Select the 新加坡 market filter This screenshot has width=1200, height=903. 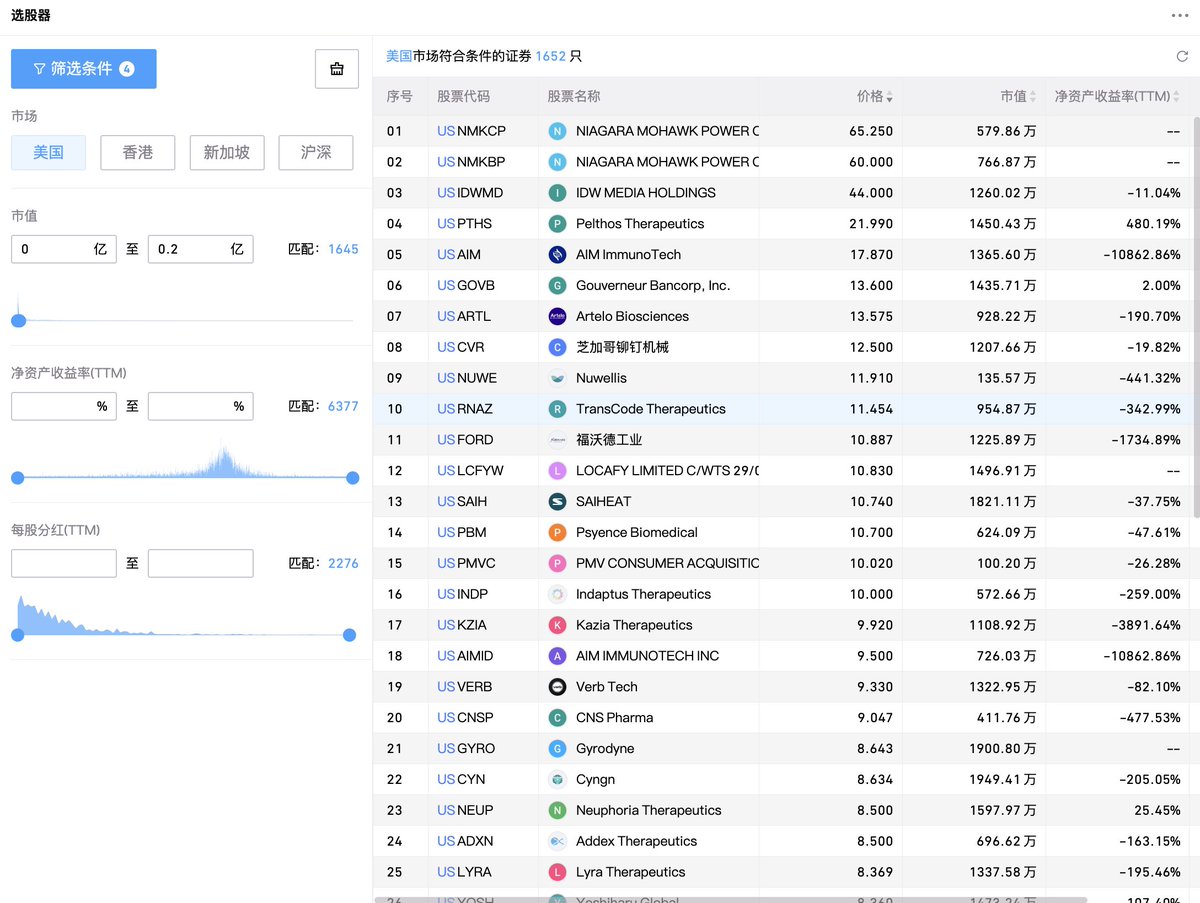227,153
